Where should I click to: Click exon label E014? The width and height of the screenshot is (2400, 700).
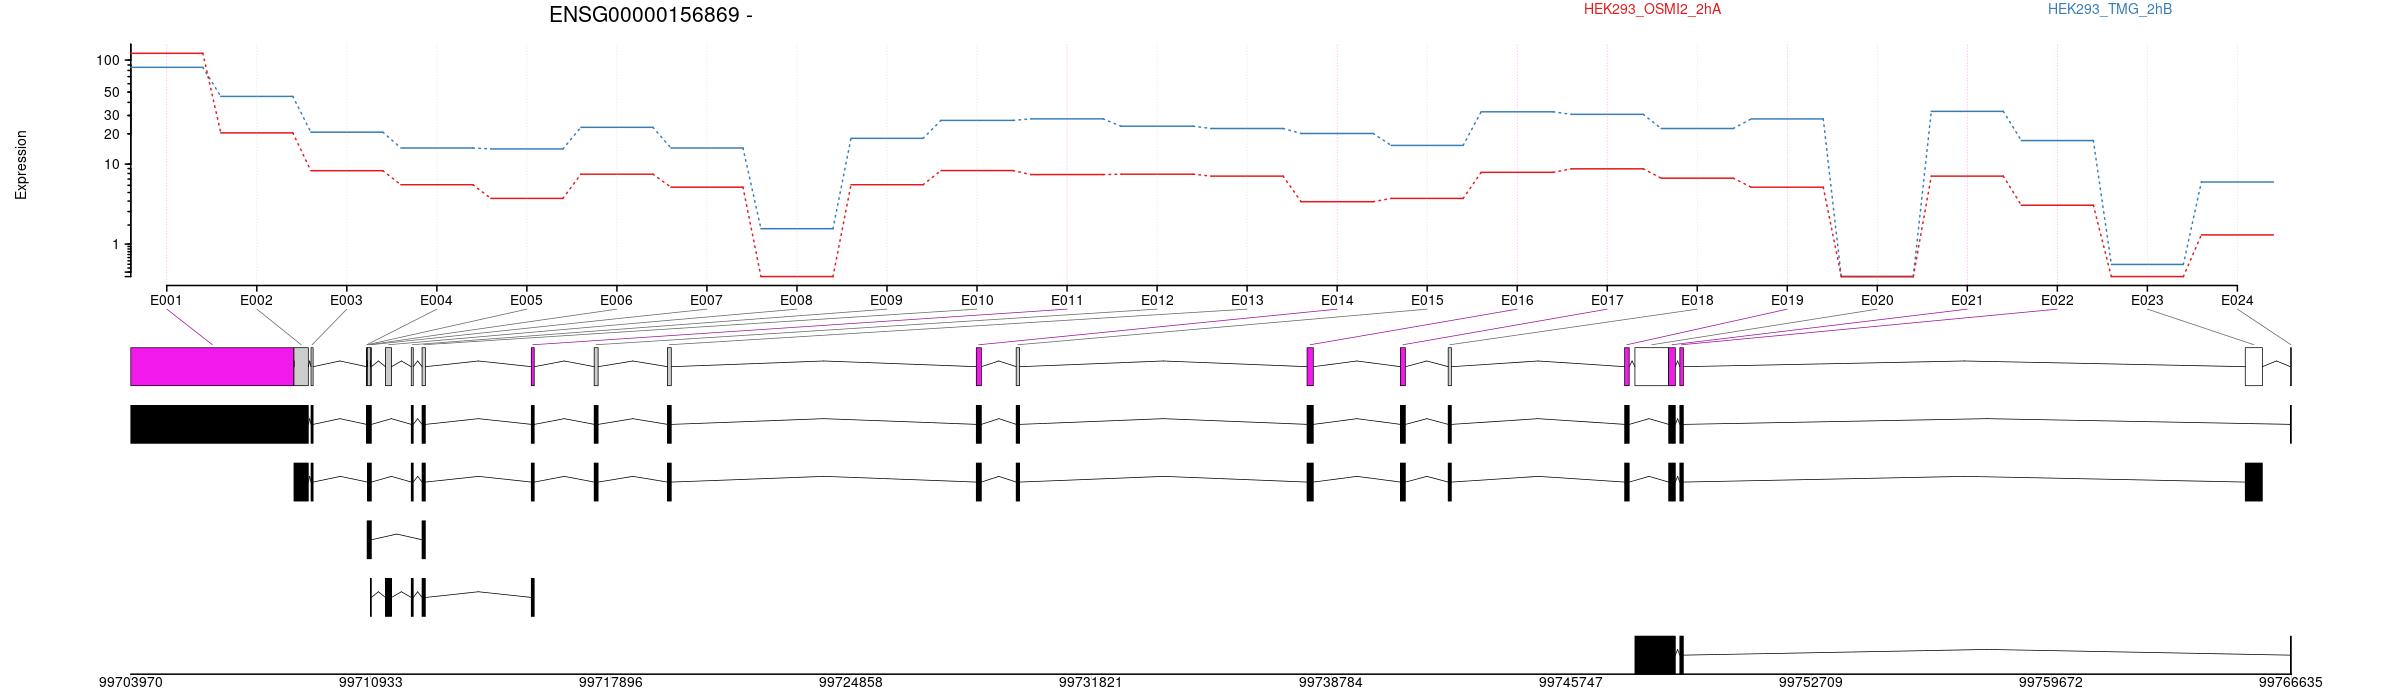[x=1337, y=300]
